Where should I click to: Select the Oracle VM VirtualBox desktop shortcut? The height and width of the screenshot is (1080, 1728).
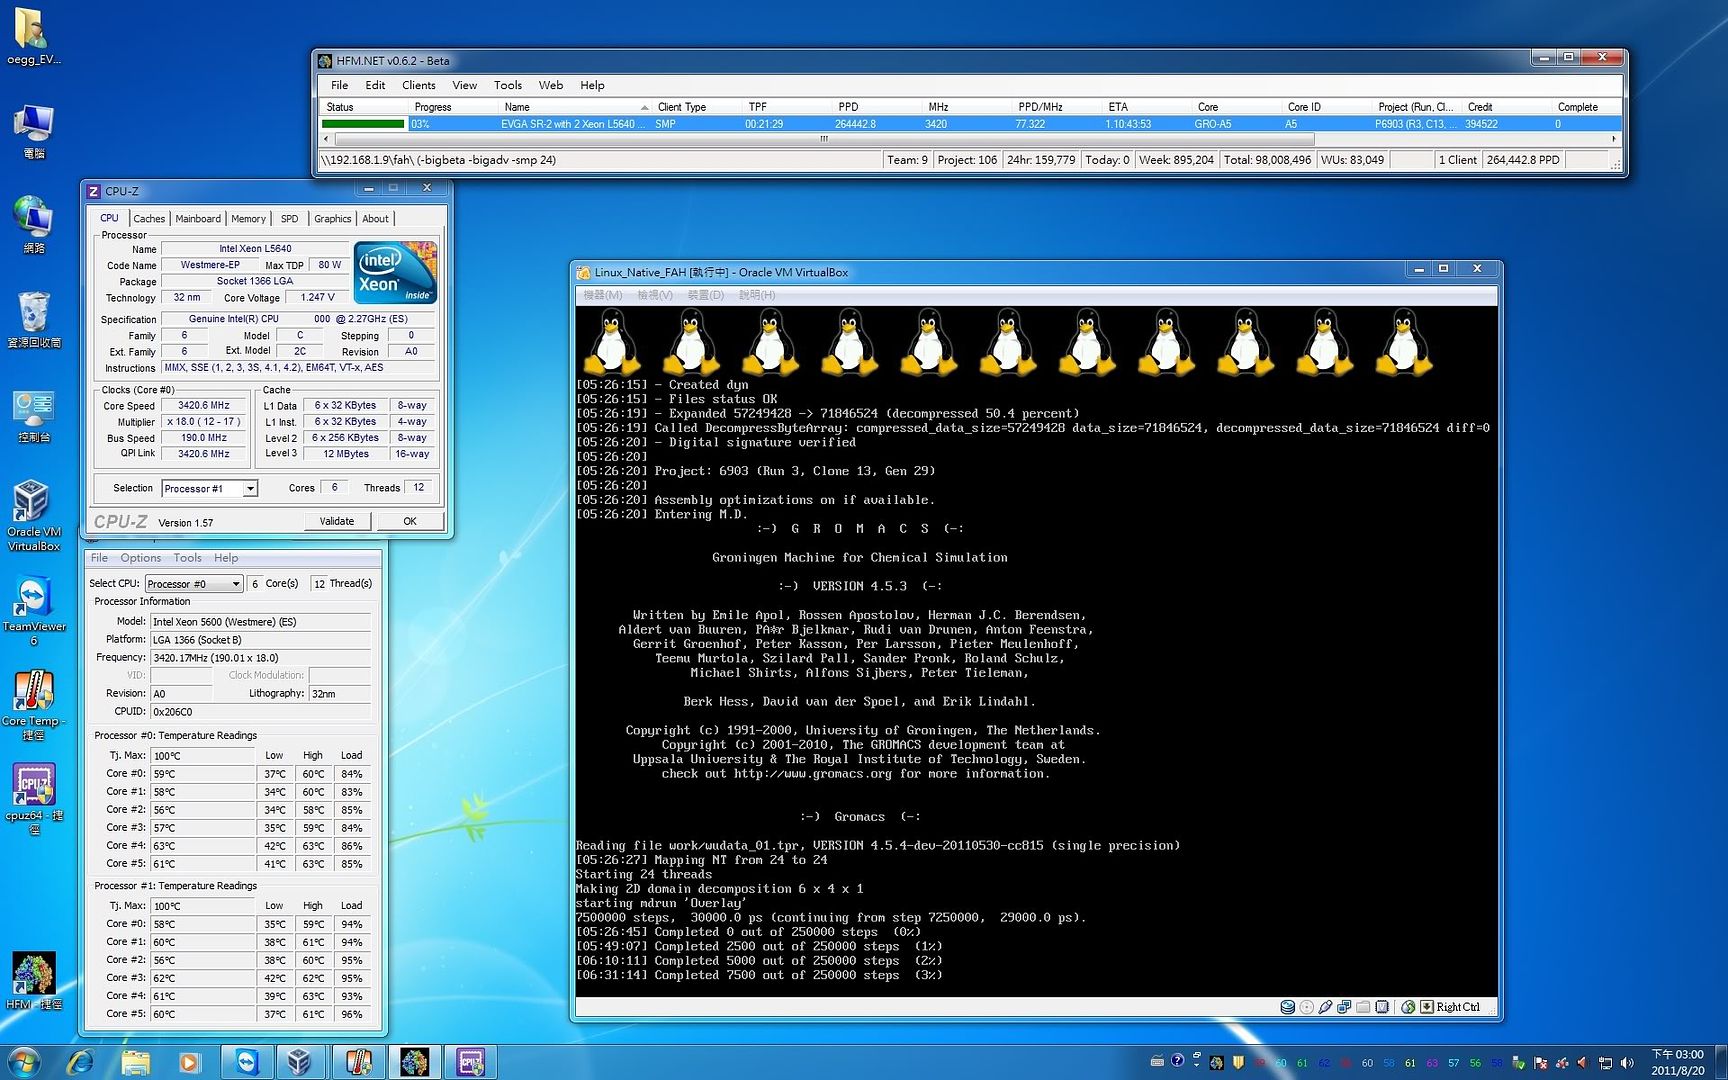tap(33, 515)
